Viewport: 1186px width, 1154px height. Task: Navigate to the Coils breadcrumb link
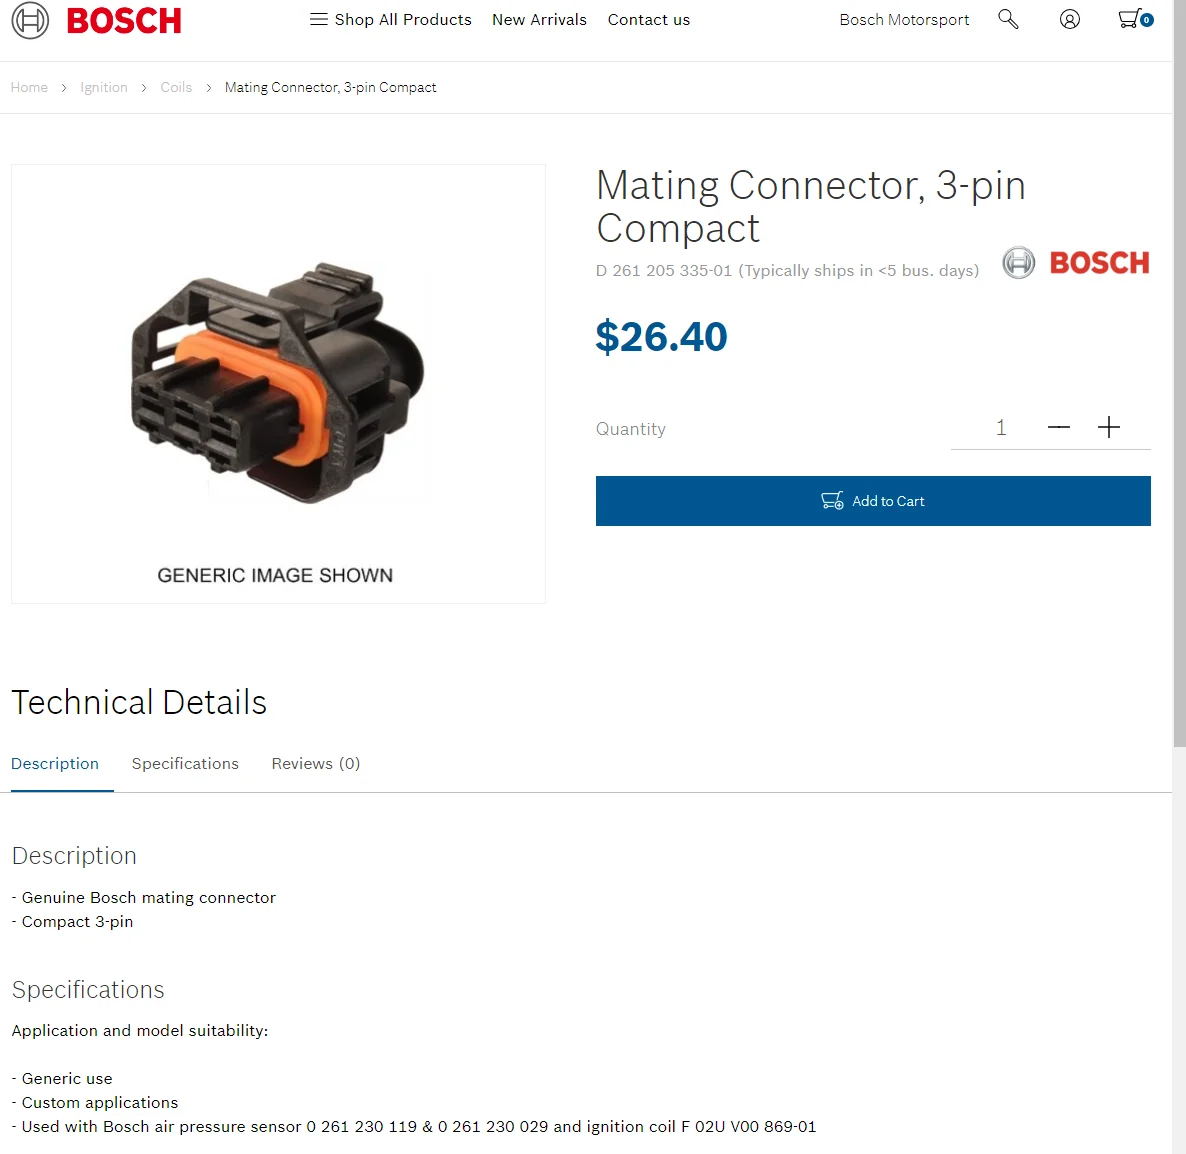[176, 87]
